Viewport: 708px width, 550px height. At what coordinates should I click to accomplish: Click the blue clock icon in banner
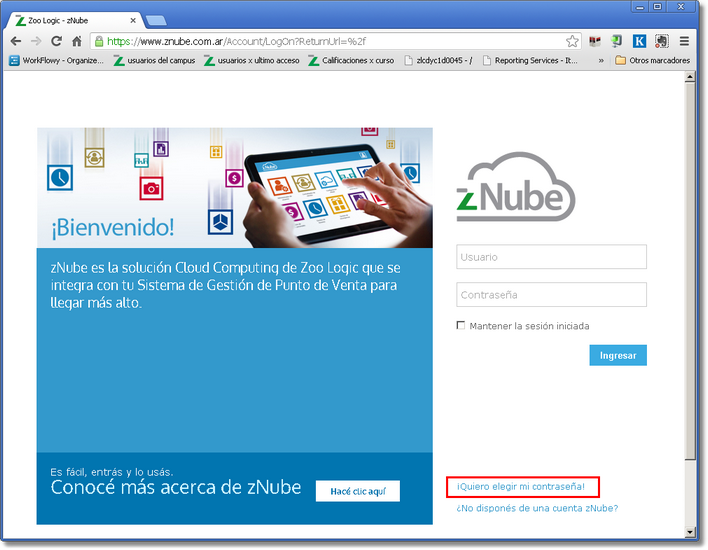point(61,177)
